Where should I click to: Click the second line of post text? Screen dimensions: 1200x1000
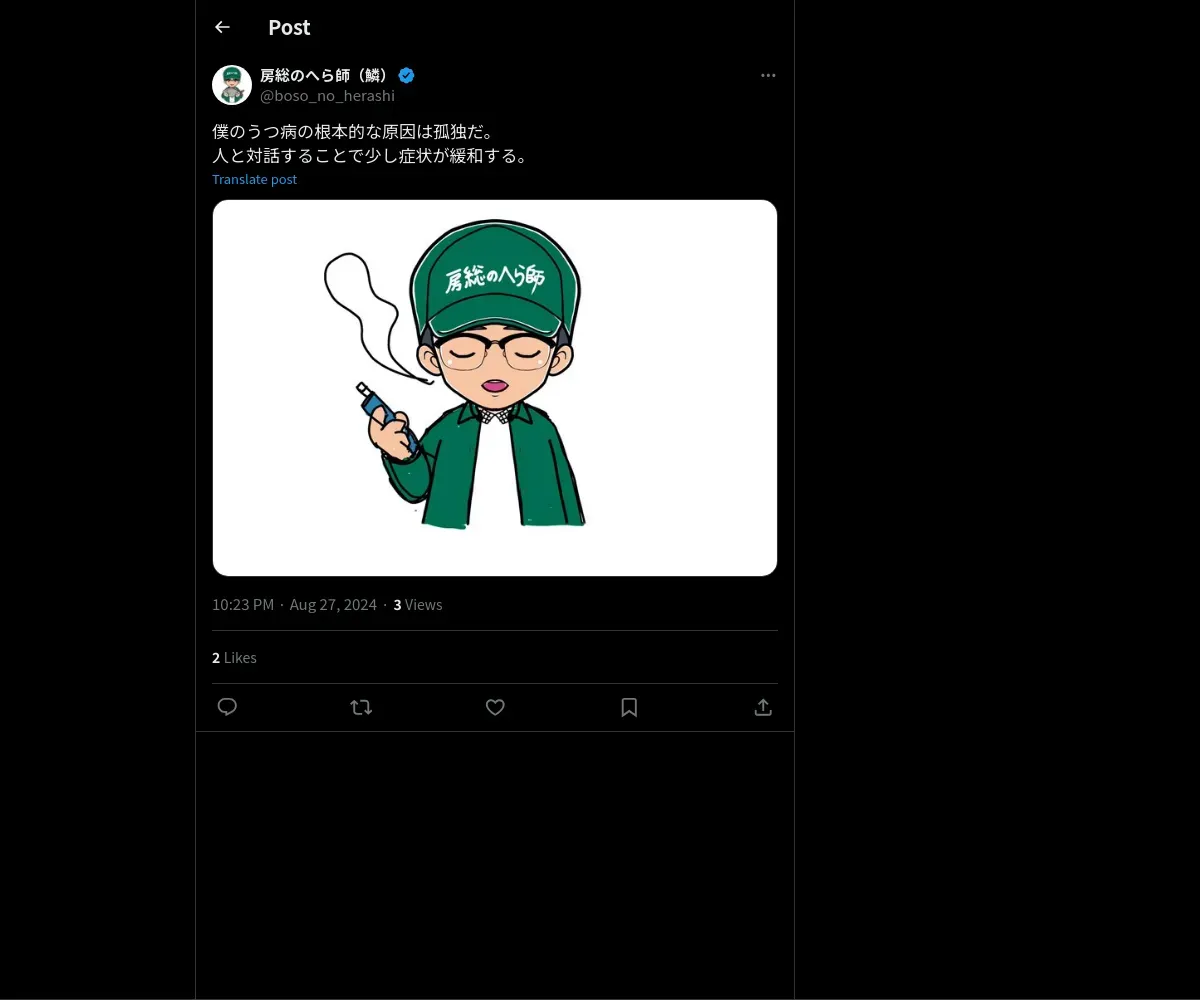(x=371, y=156)
